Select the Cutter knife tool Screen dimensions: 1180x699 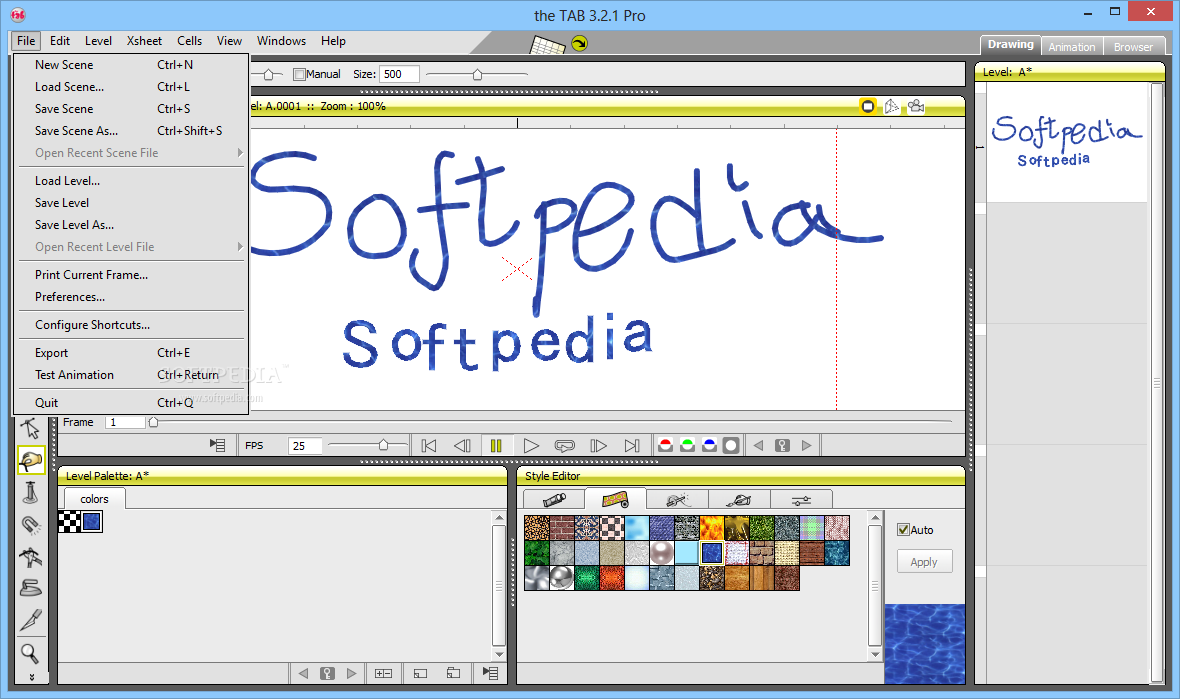(x=30, y=620)
